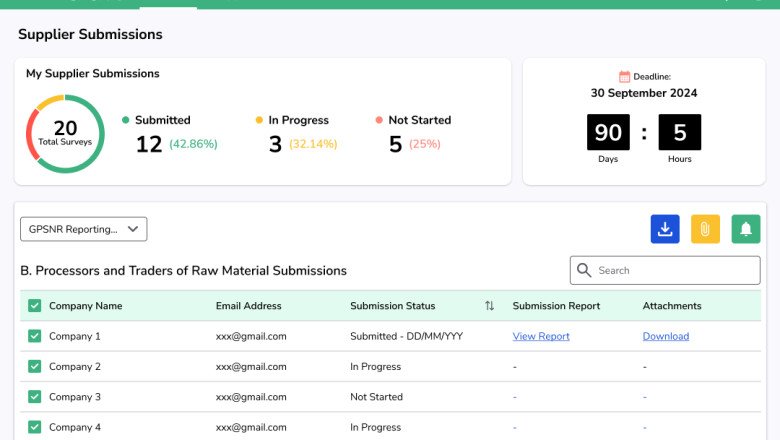
Task: Click the Processors and Traders section title
Action: point(184,271)
